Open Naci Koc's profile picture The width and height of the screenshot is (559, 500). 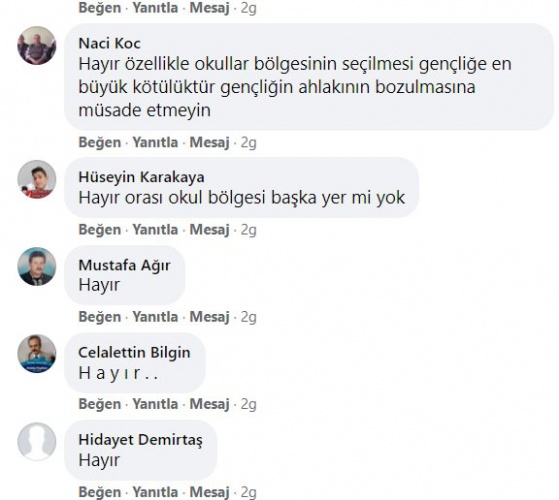click(x=37, y=45)
